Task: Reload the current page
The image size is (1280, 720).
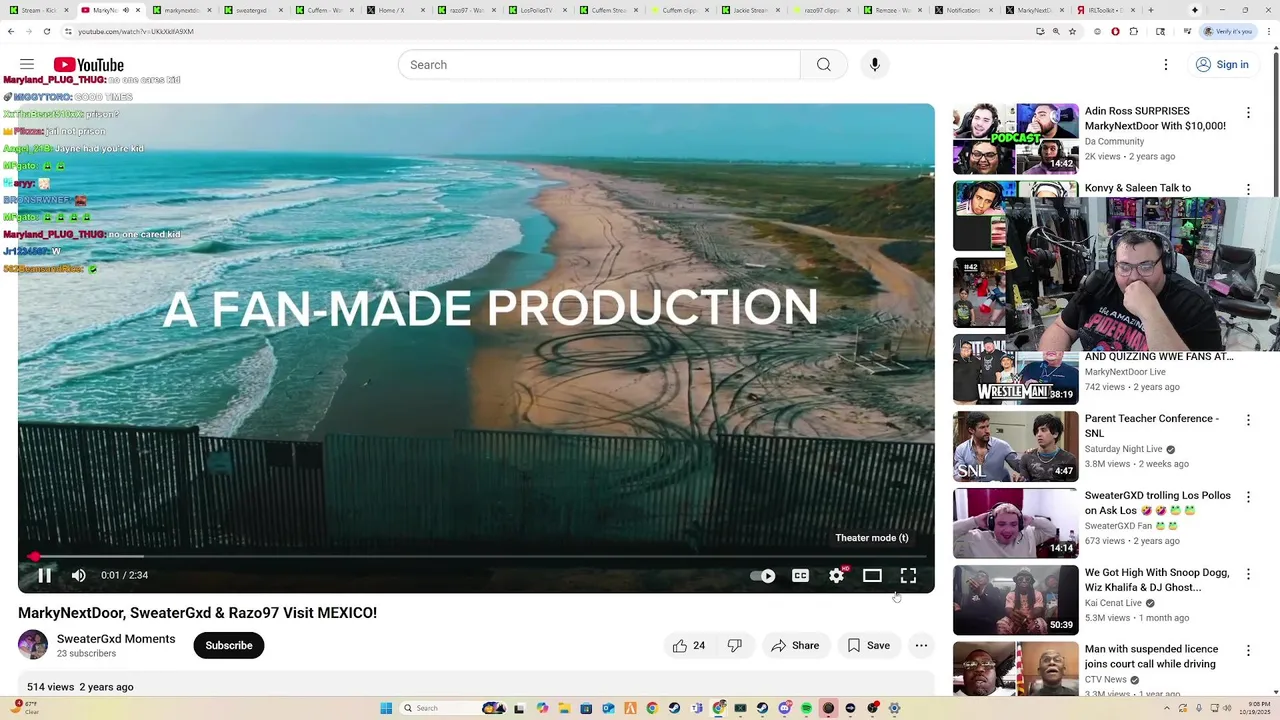Action: tap(46, 31)
